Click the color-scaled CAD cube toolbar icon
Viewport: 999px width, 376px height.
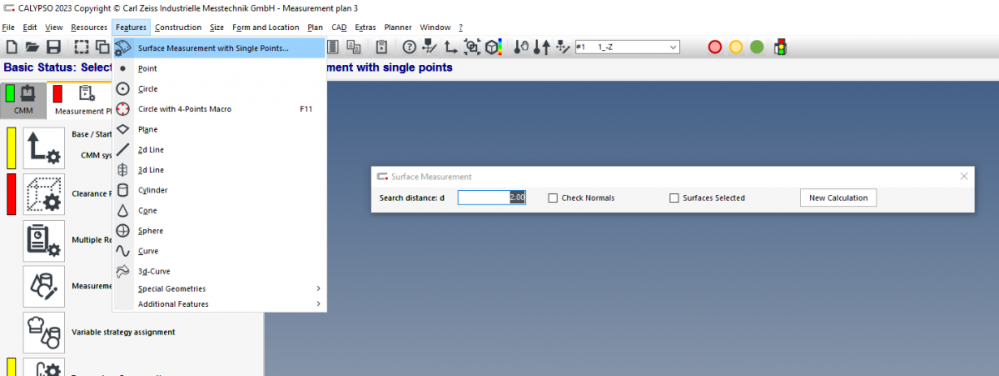tap(493, 47)
